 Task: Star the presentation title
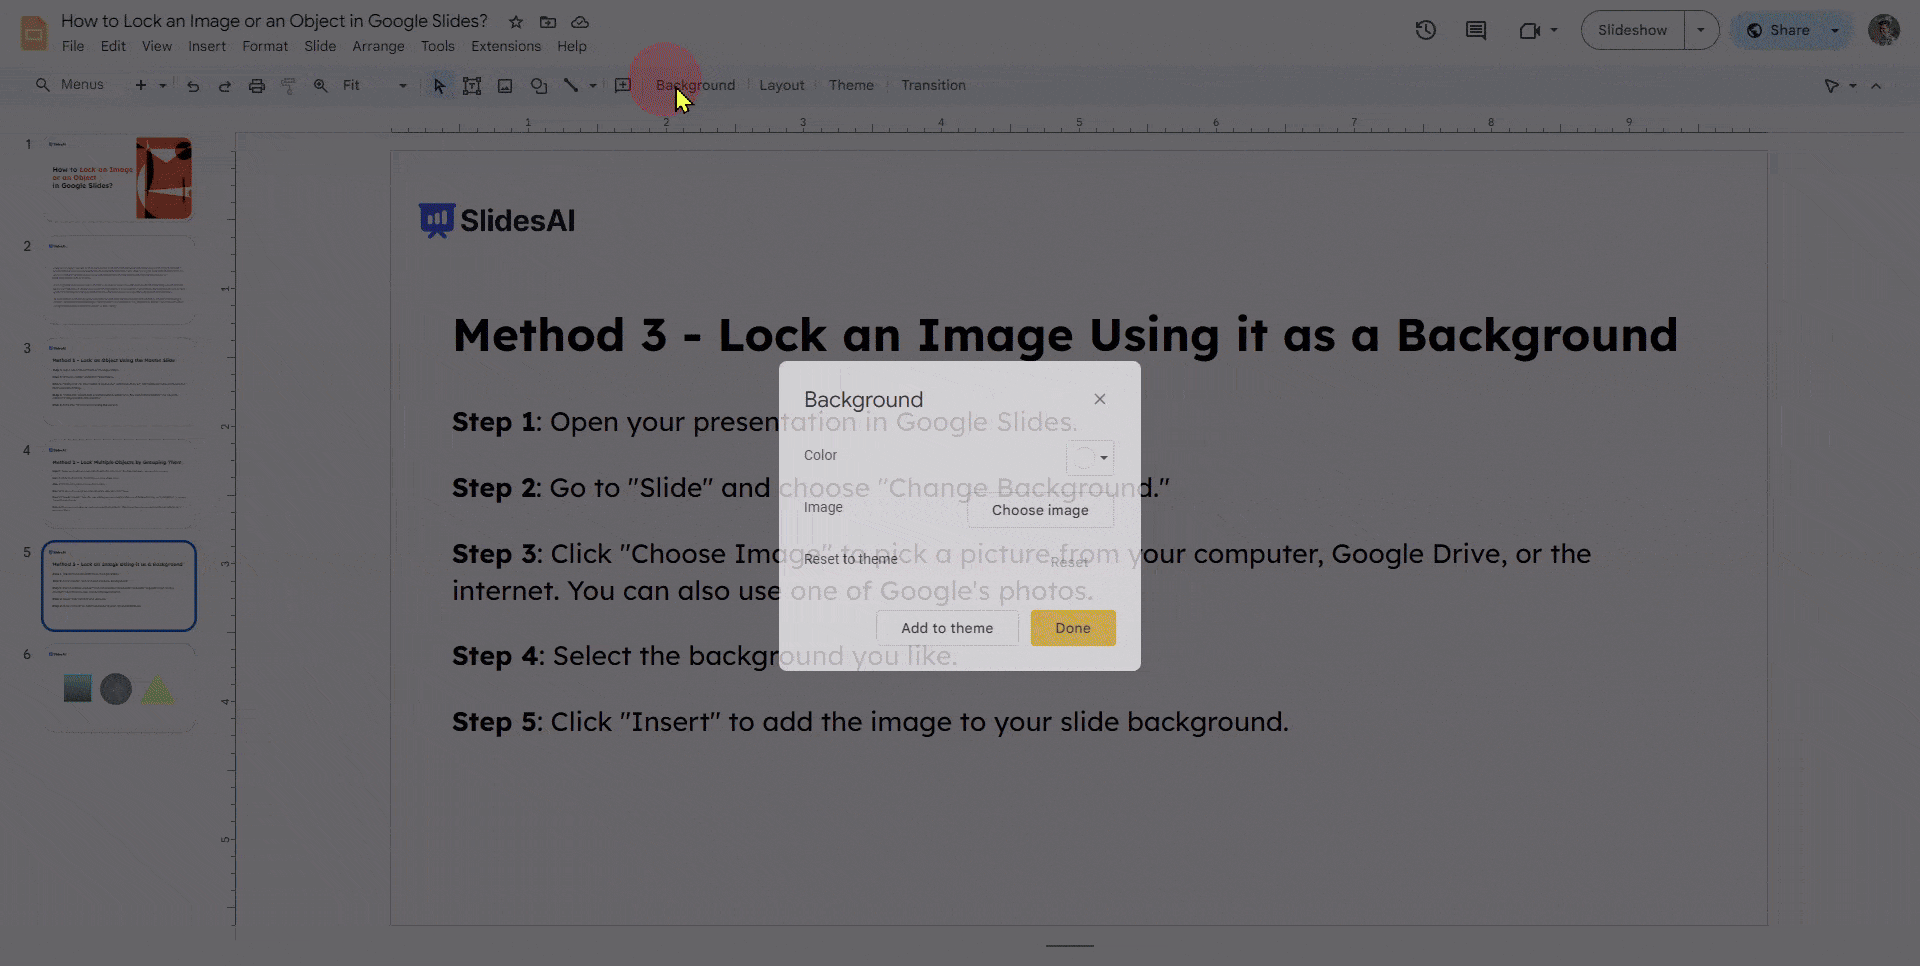tap(516, 22)
